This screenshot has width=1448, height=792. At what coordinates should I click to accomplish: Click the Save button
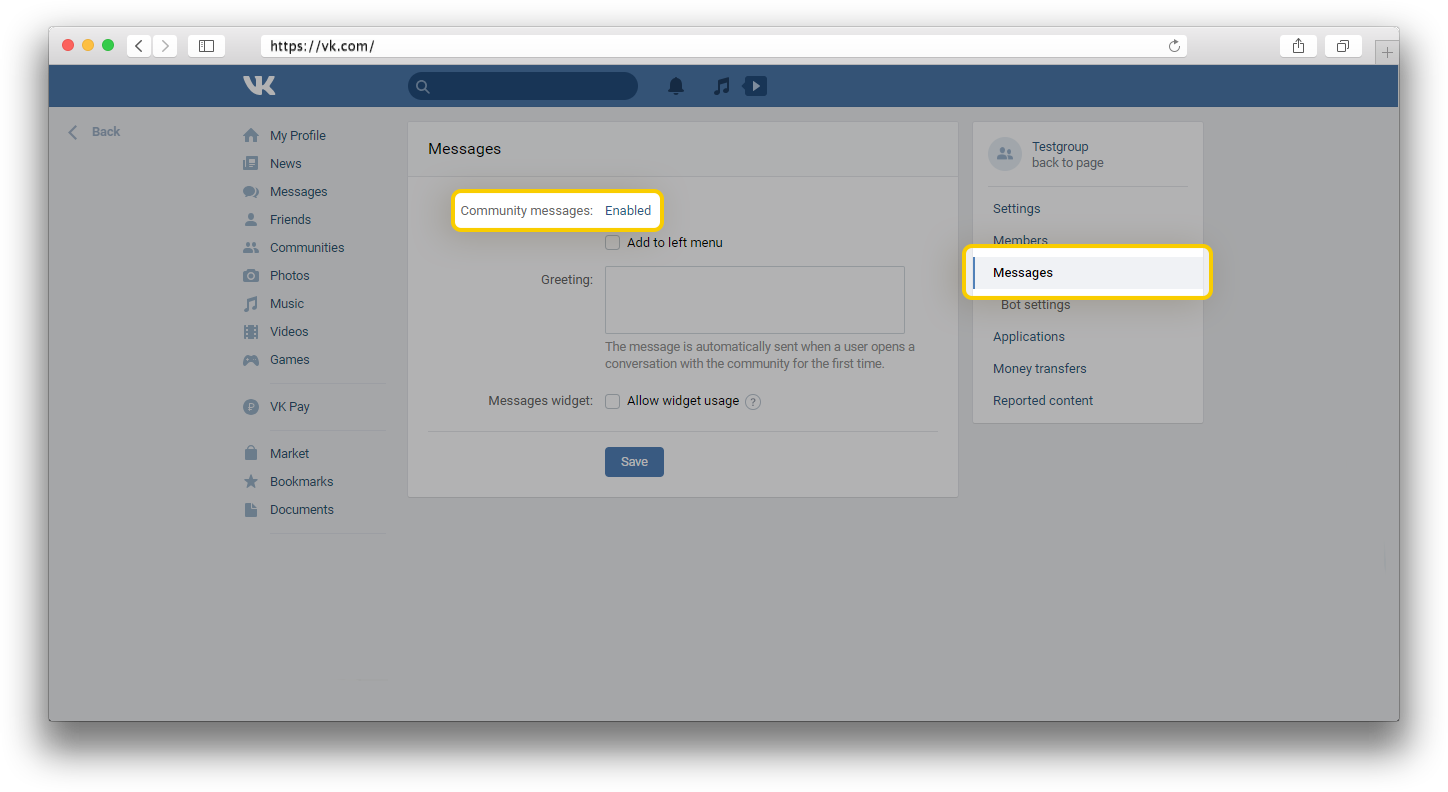tap(634, 462)
